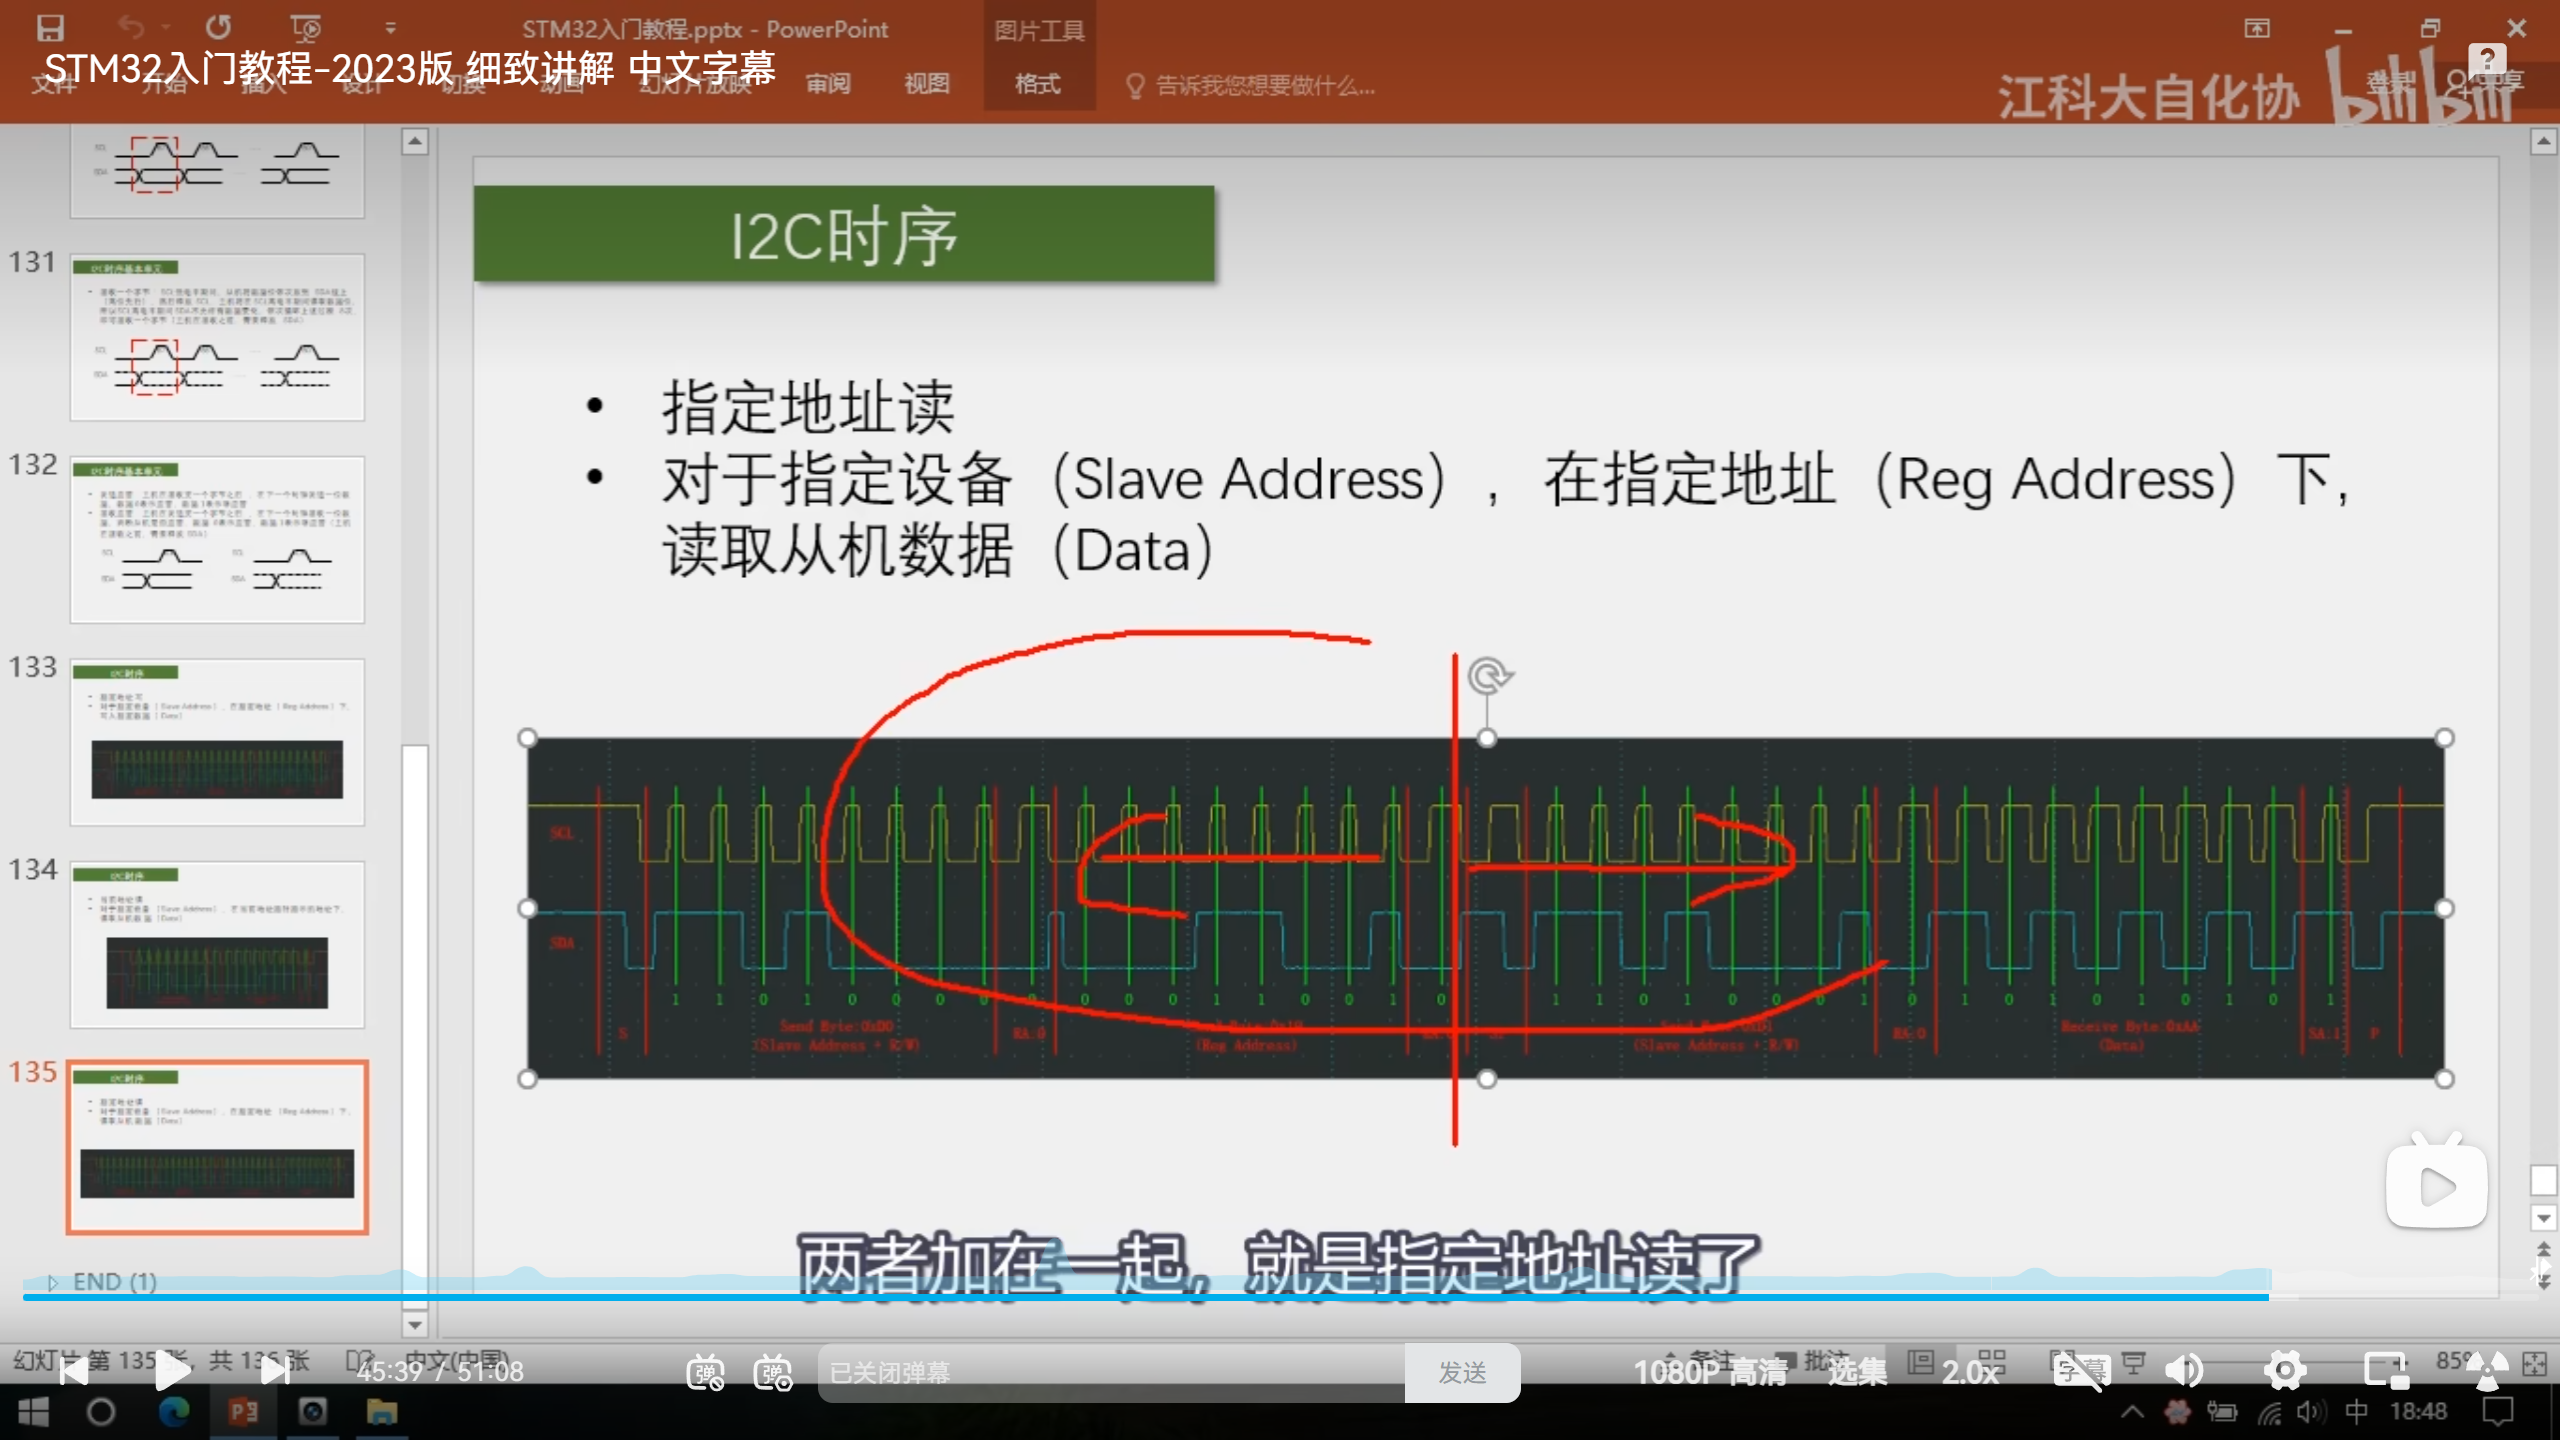
Task: Seek along the blue video progress bar
Action: (1200, 1297)
